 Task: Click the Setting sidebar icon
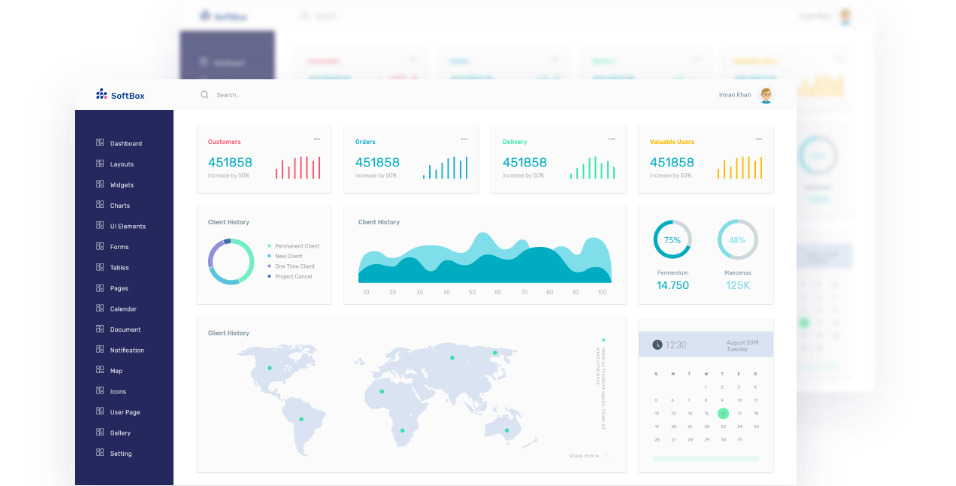(x=100, y=453)
